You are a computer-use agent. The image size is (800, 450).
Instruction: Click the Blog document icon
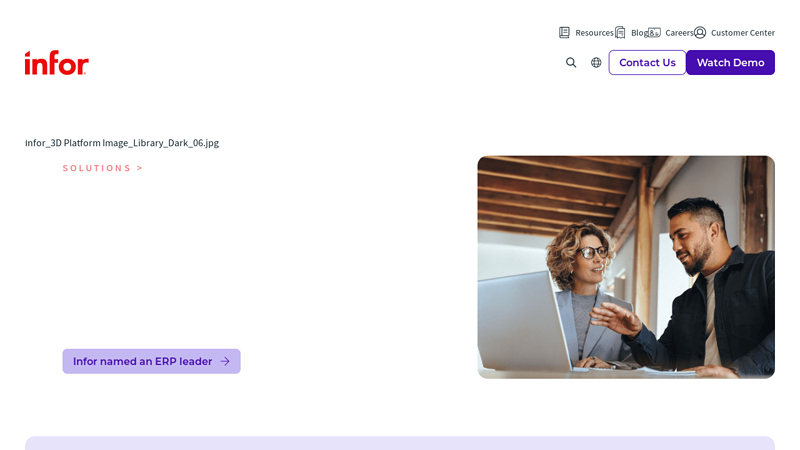(x=620, y=33)
